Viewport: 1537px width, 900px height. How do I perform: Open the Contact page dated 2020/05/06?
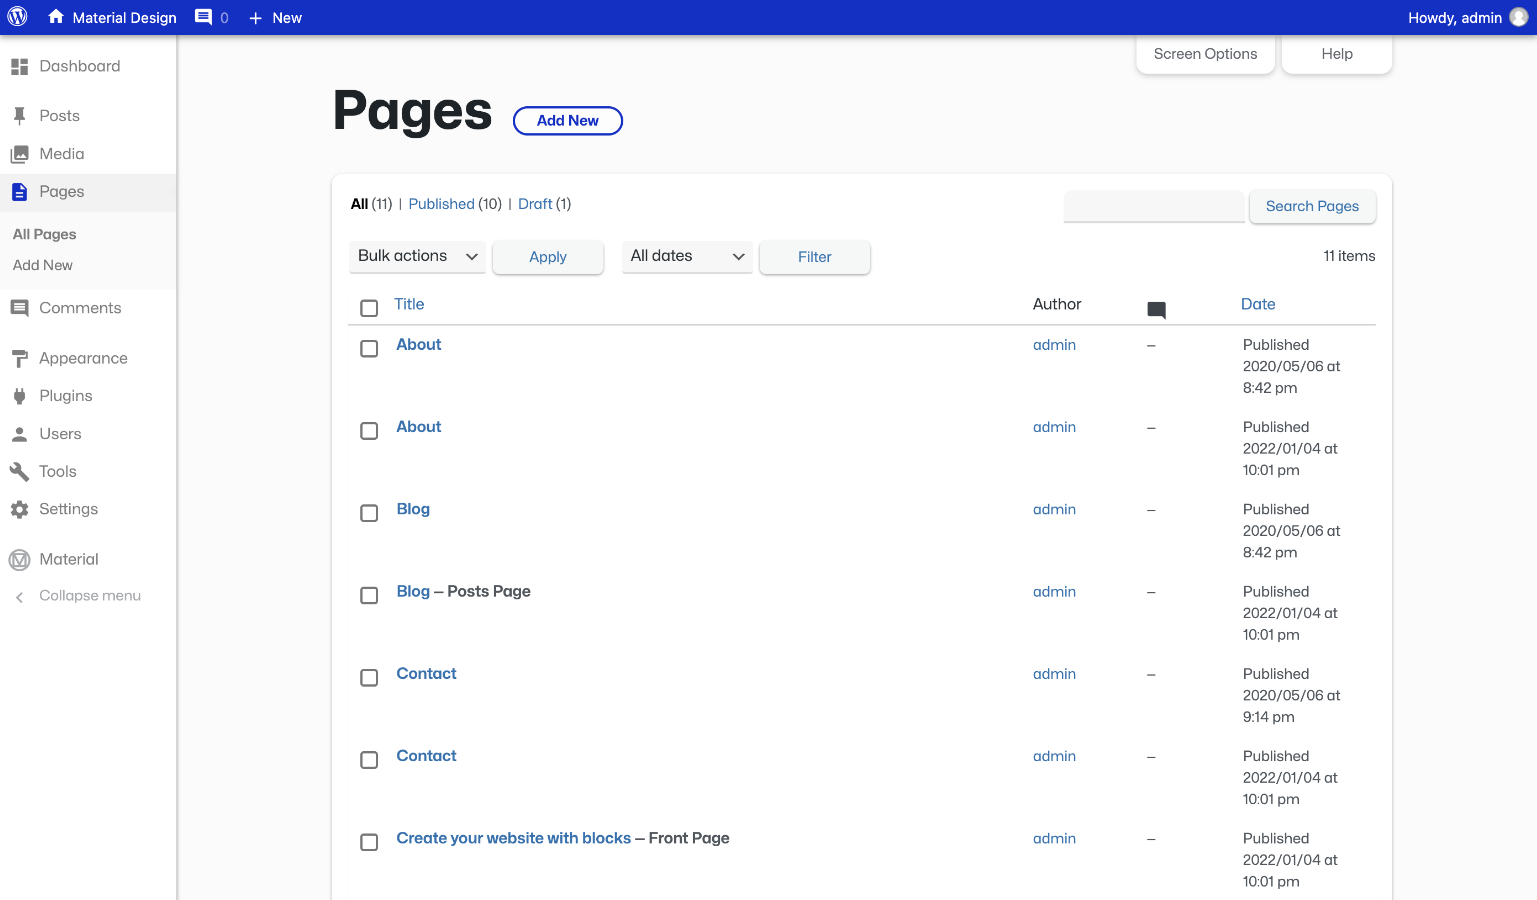[x=426, y=673]
